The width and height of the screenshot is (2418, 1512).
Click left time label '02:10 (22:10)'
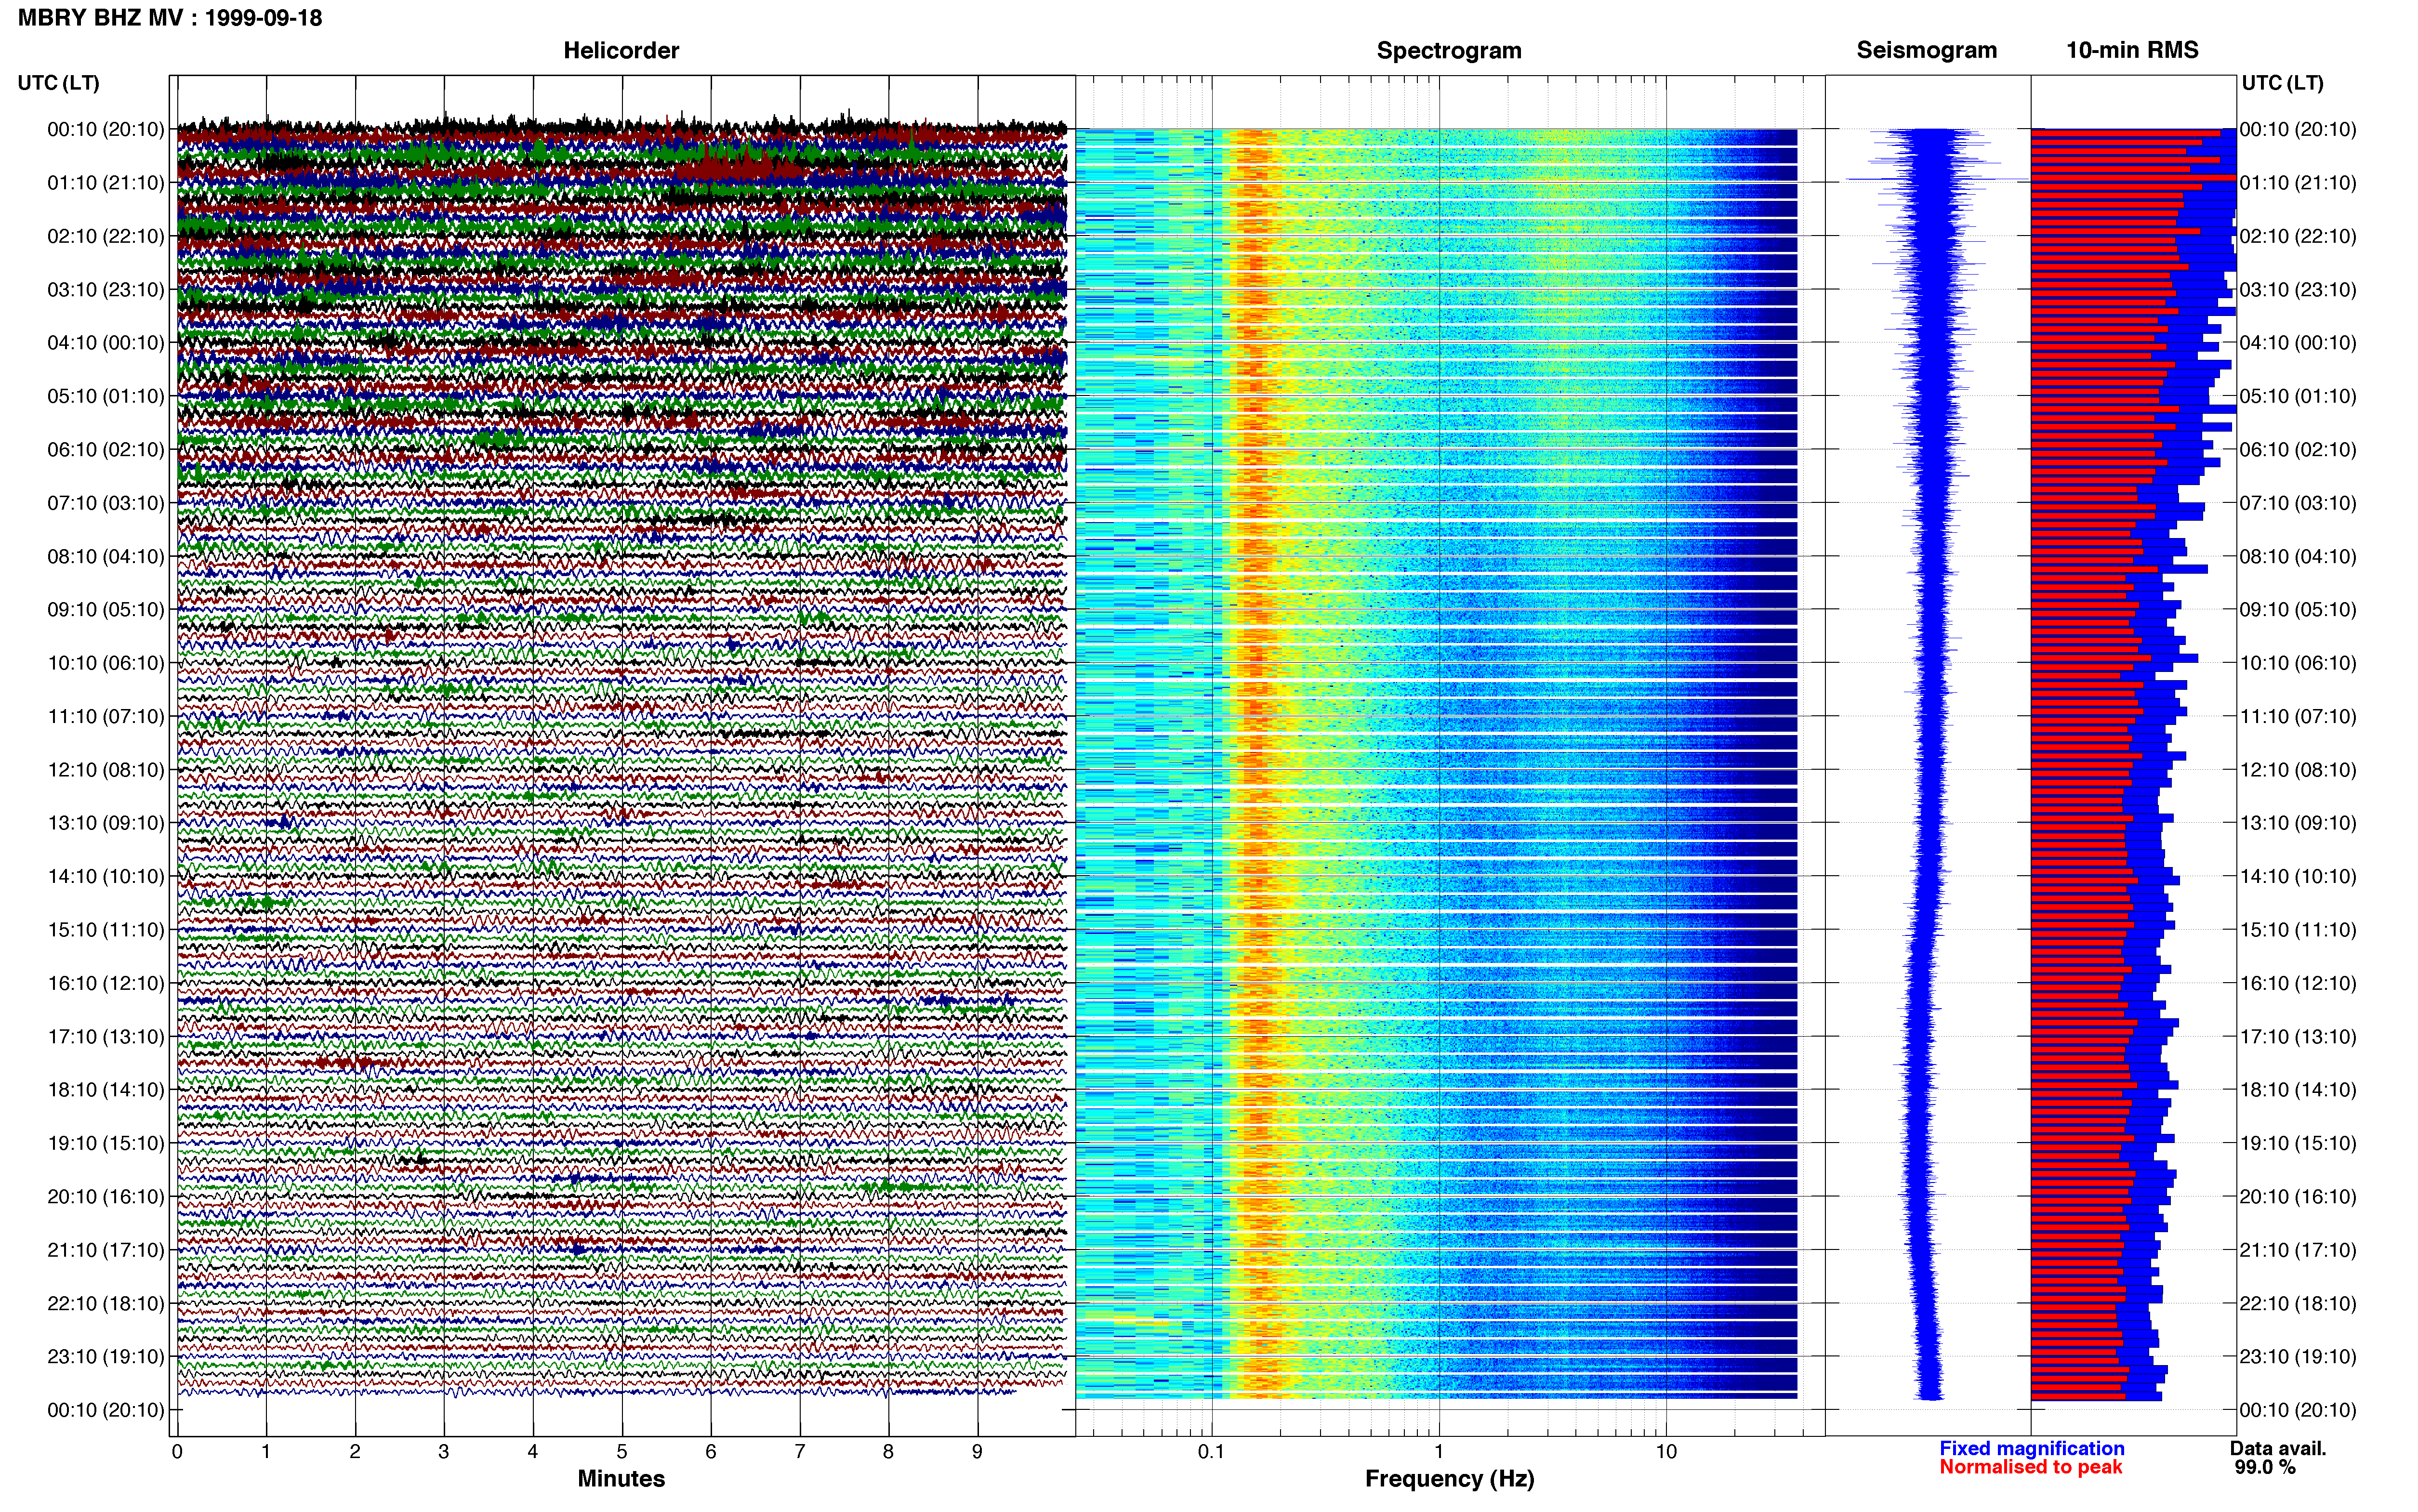tap(106, 236)
